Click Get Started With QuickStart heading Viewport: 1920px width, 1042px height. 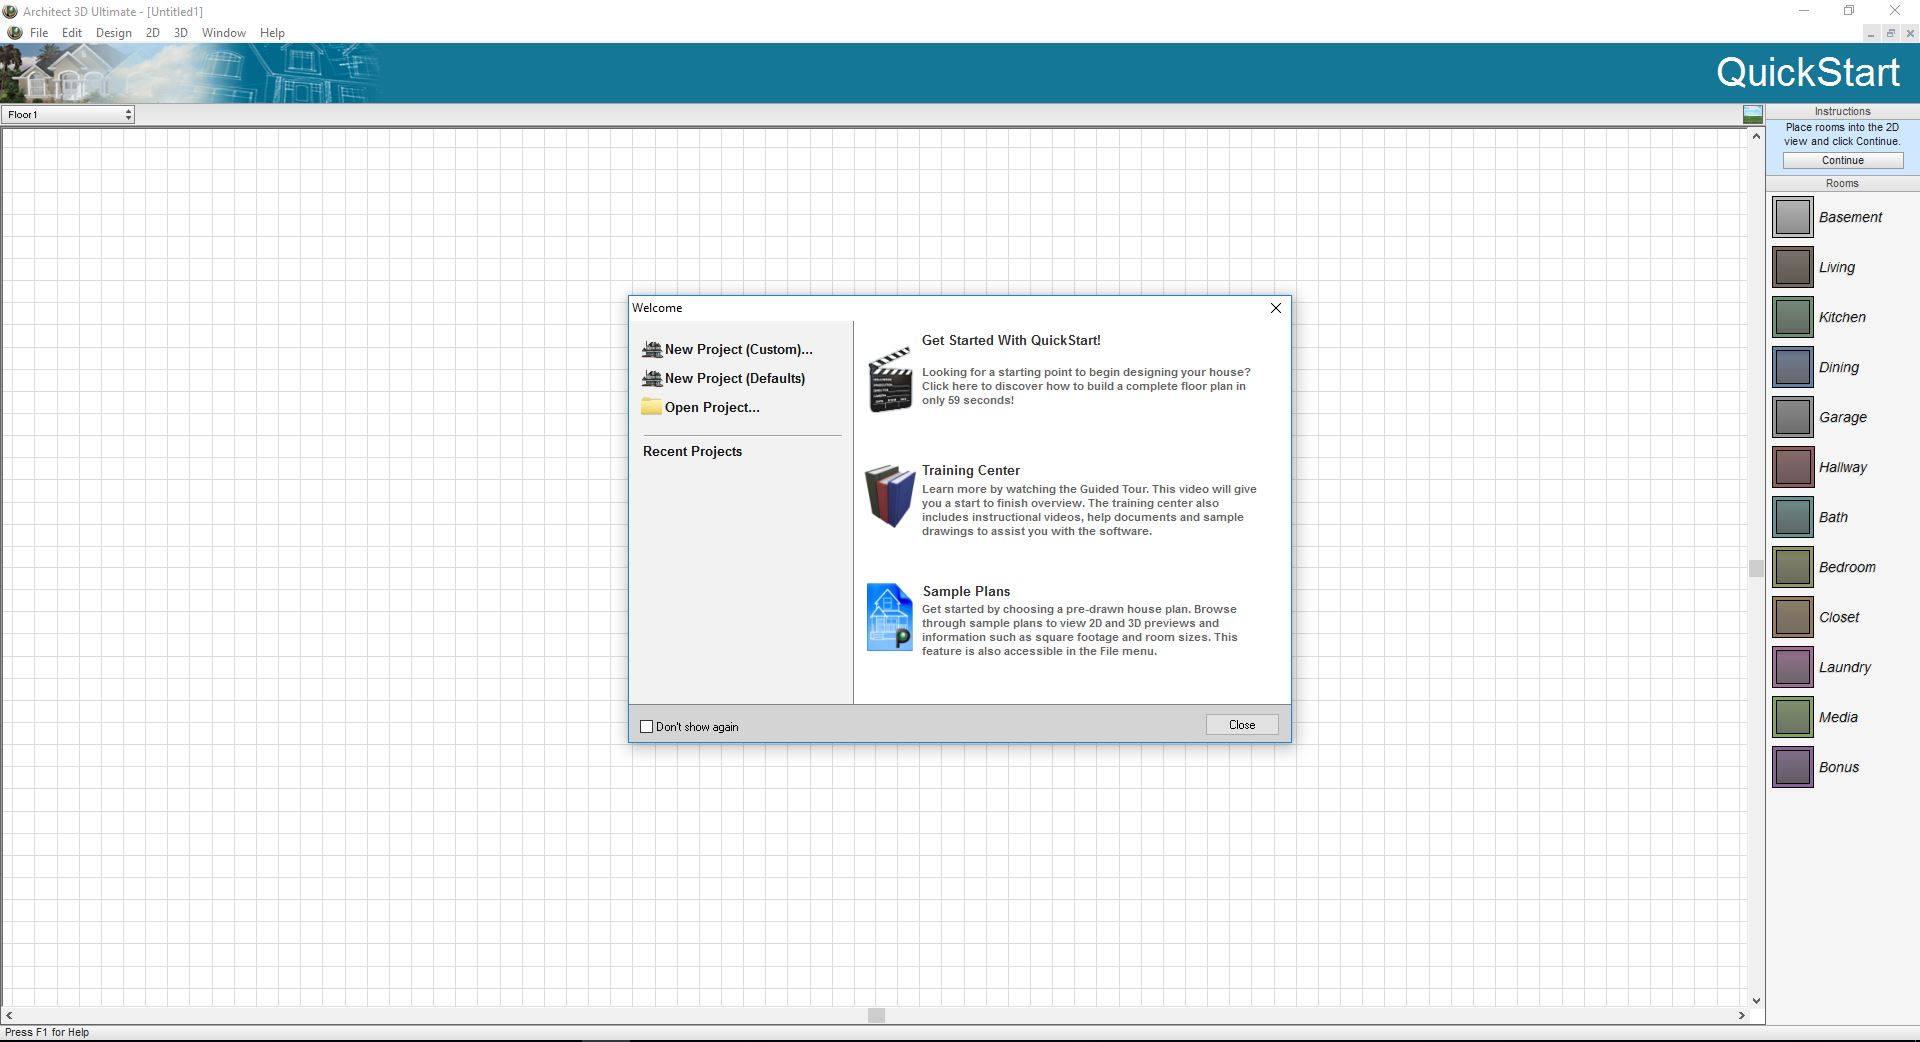click(x=1011, y=340)
